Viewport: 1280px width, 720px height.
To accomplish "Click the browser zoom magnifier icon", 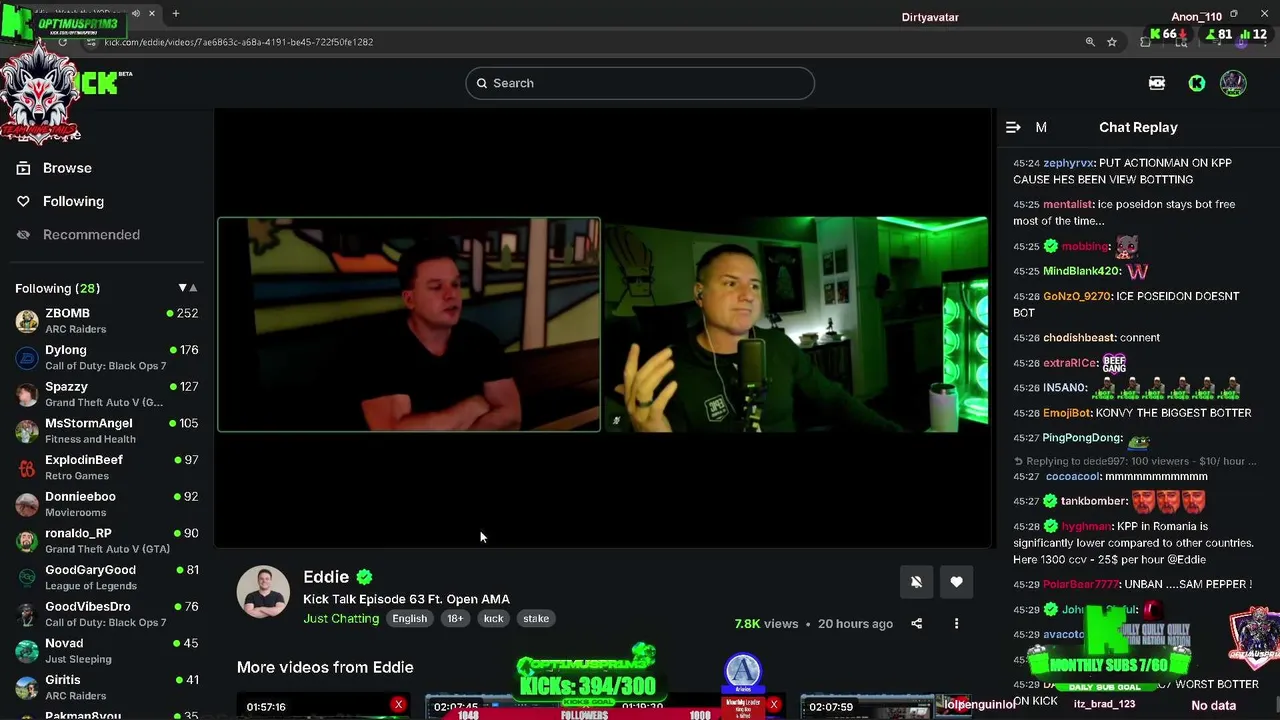I will point(1090,42).
